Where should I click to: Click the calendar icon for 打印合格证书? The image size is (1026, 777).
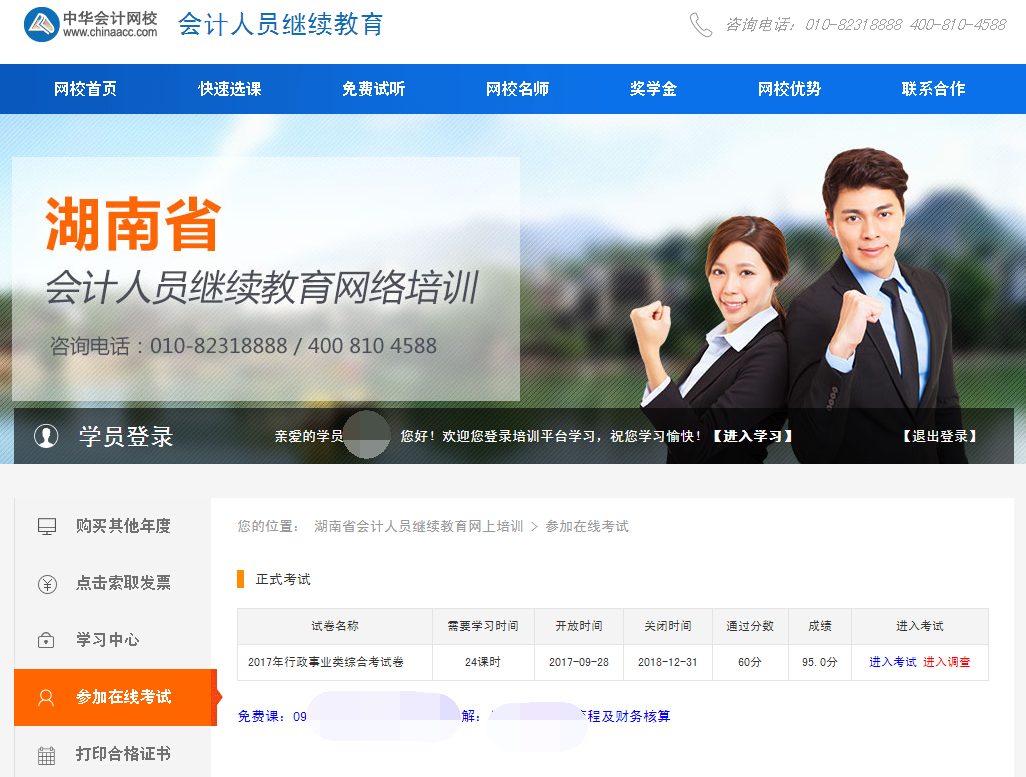pyautogui.click(x=47, y=755)
